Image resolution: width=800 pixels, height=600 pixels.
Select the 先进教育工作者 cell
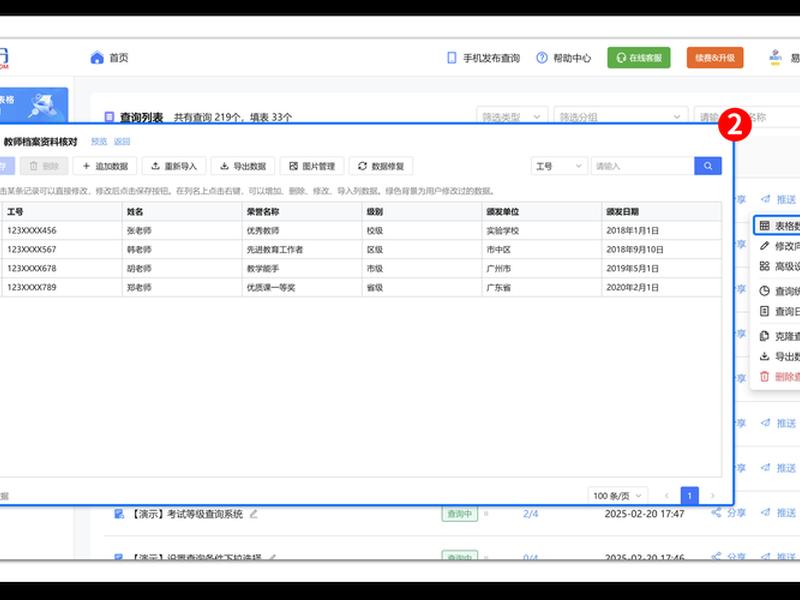pos(302,249)
